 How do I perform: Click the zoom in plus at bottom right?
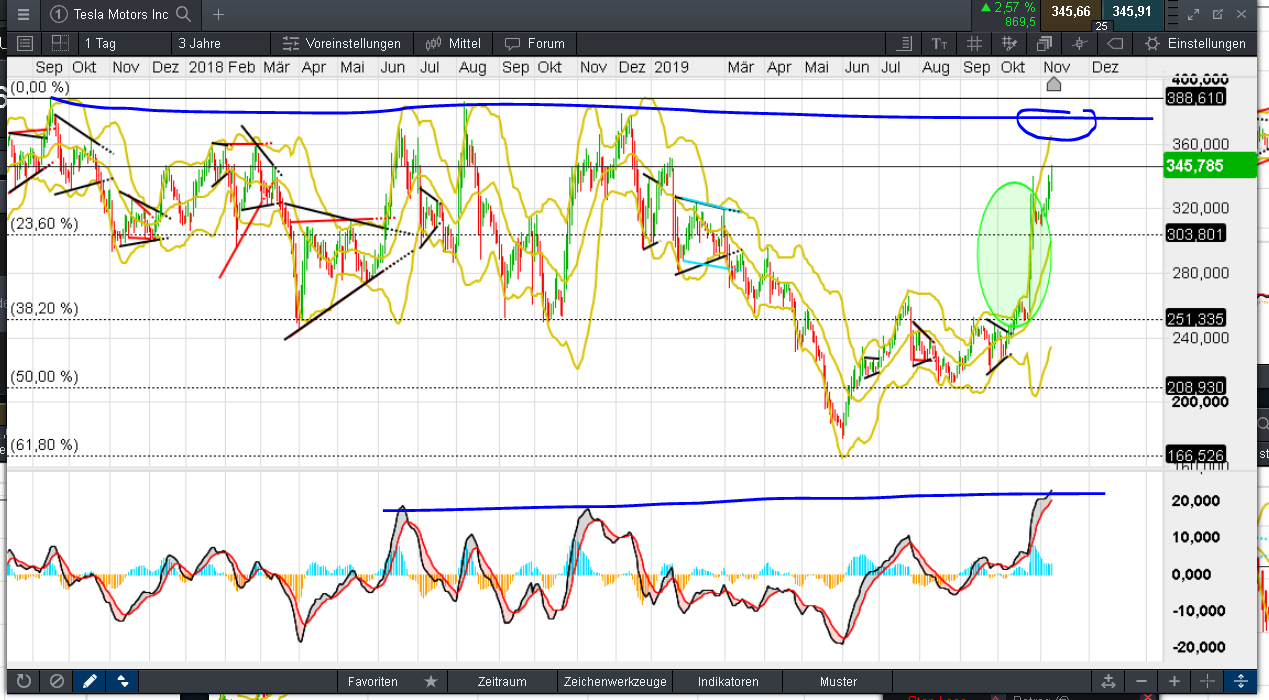1174,681
